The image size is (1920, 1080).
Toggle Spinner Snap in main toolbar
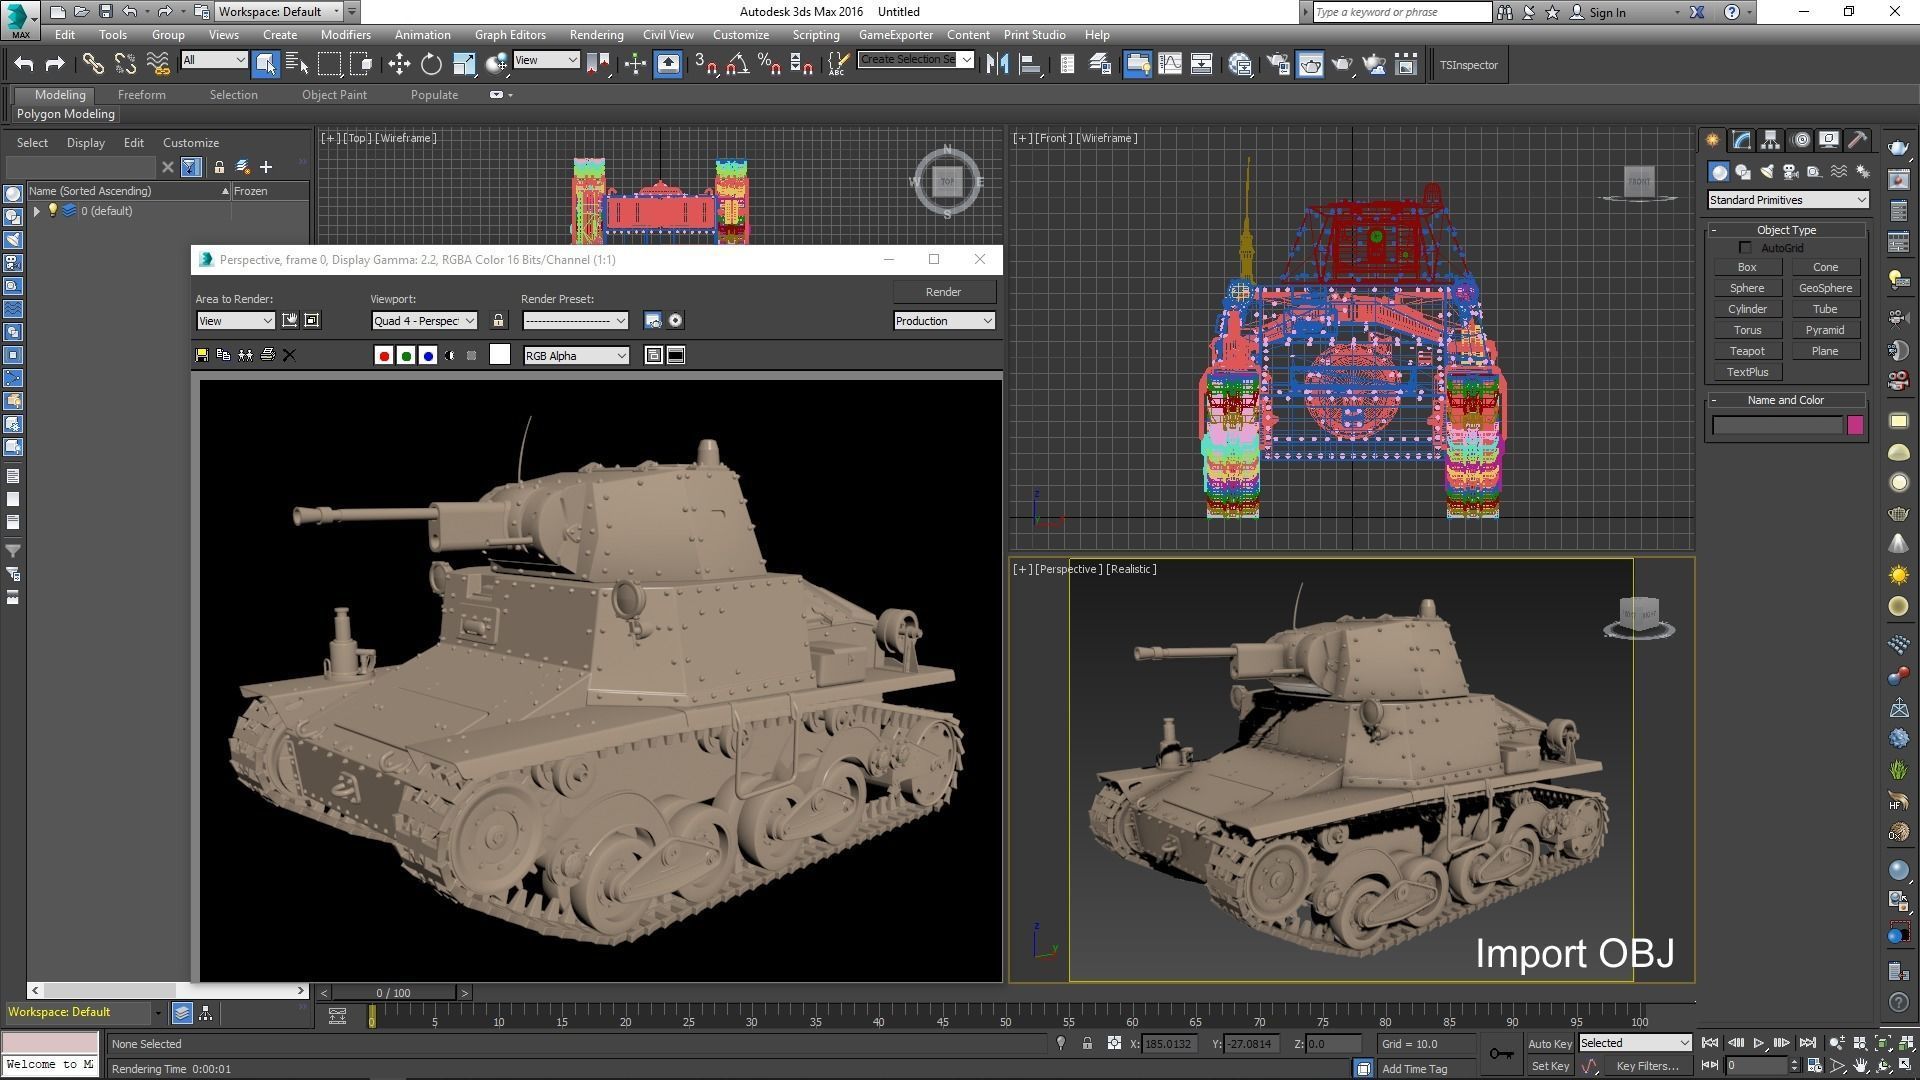pos(802,64)
